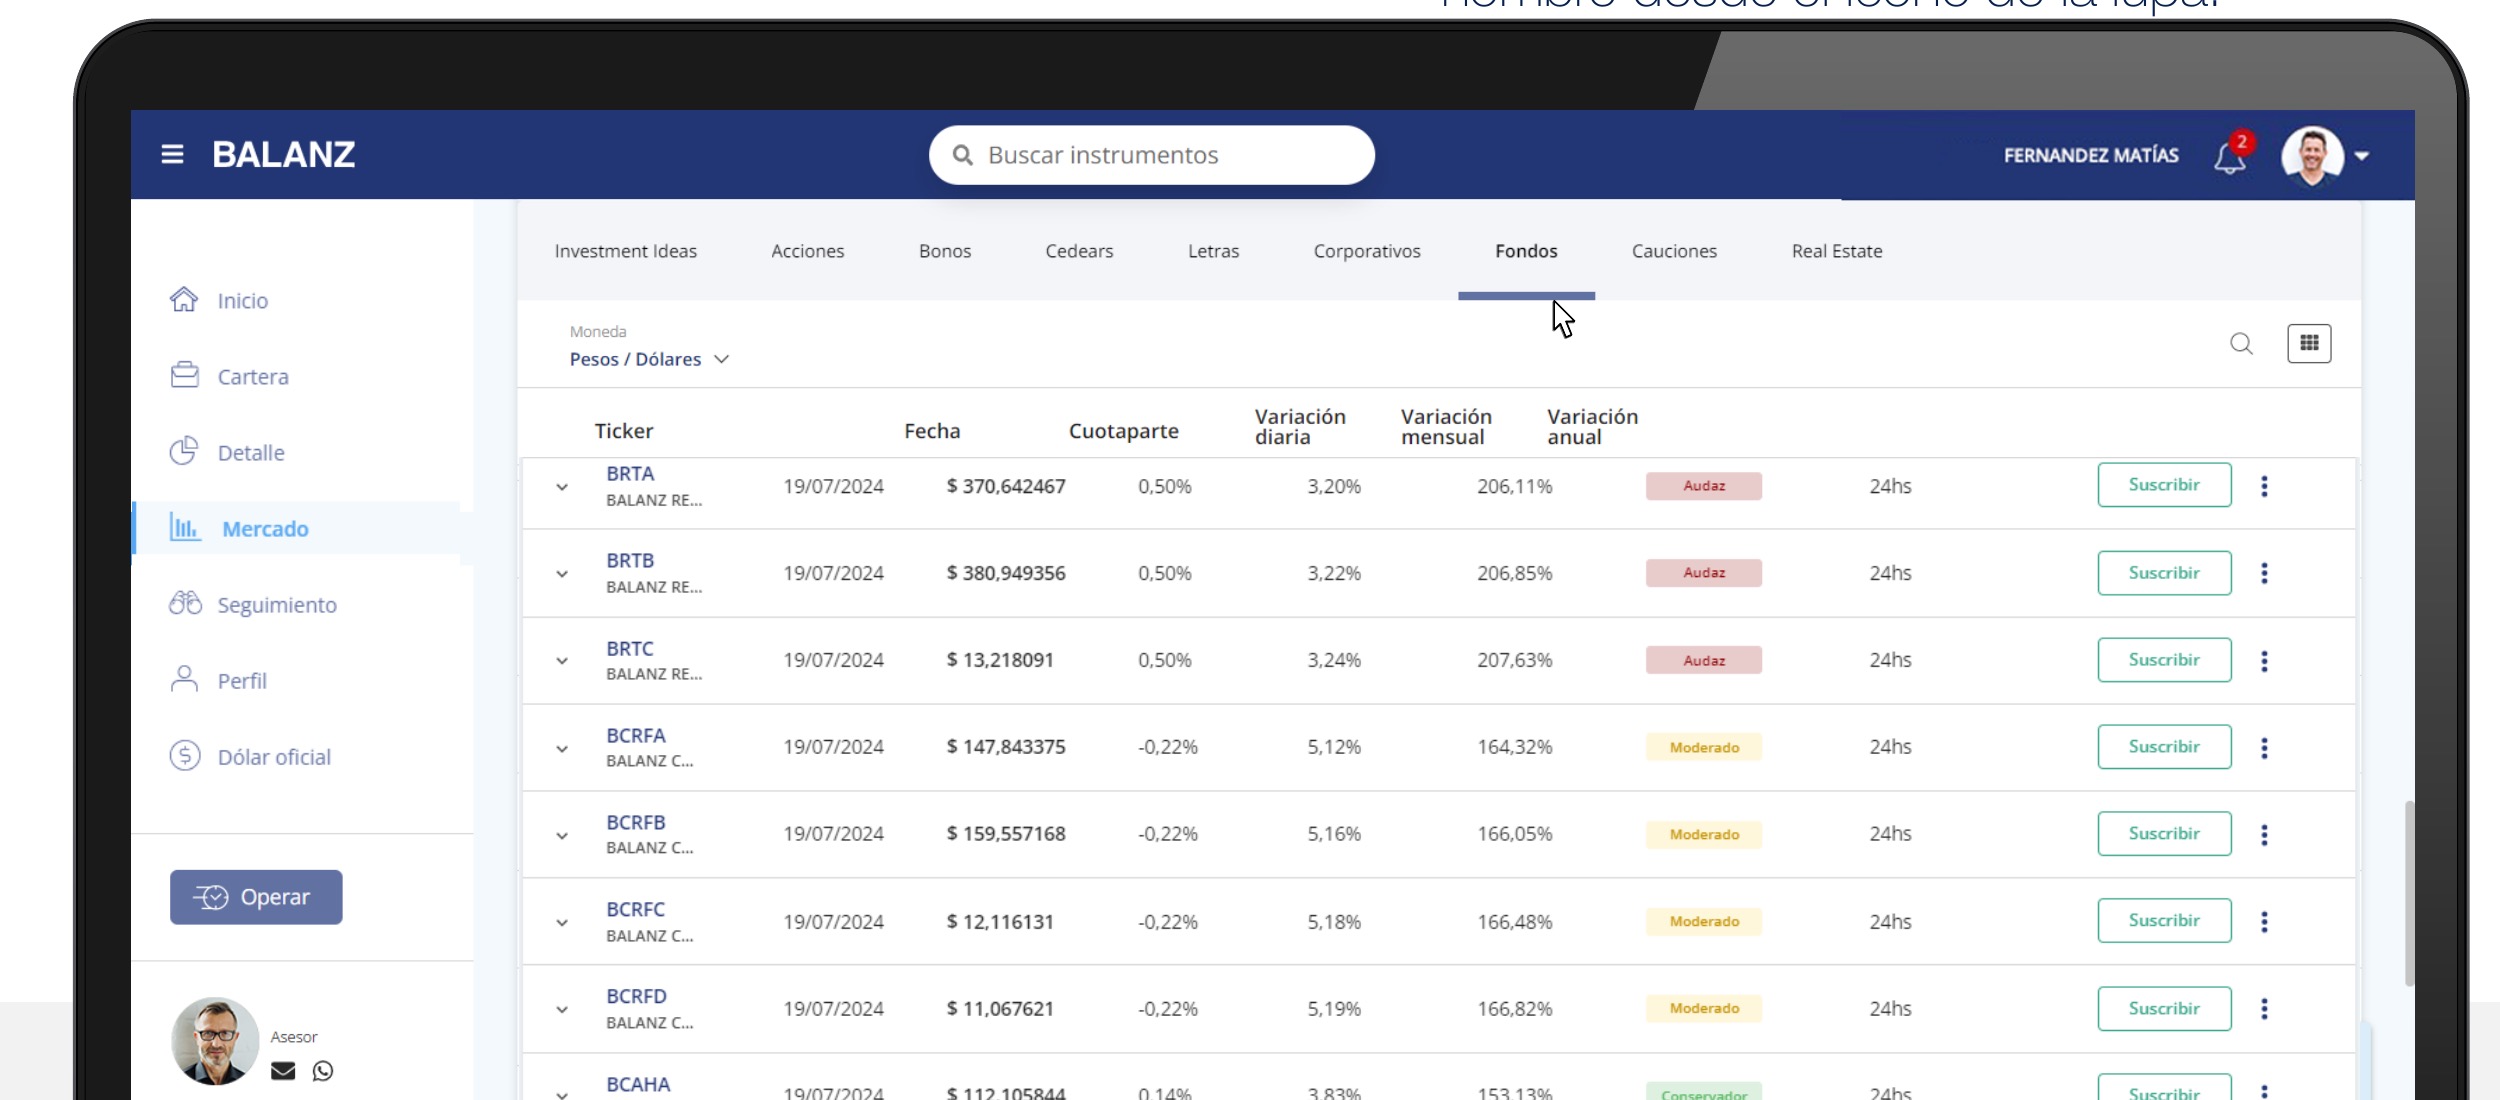Click the Seguimiento binoculars icon
This screenshot has height=1100, width=2500.
click(x=185, y=604)
